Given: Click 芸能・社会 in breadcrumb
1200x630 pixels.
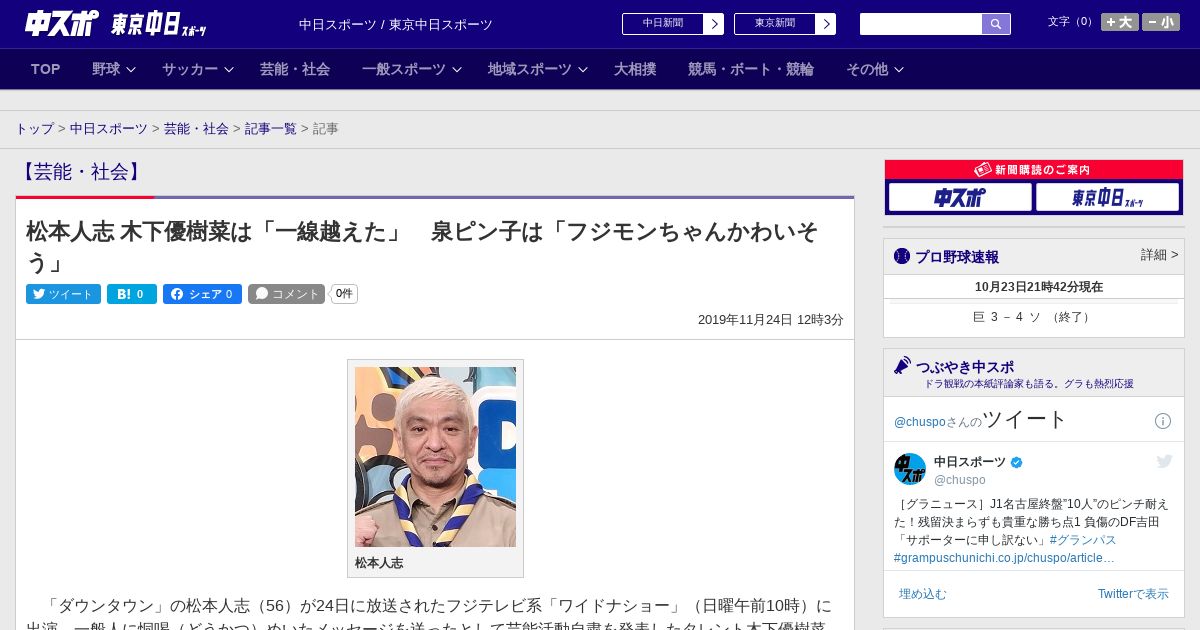Looking at the screenshot, I should [196, 129].
